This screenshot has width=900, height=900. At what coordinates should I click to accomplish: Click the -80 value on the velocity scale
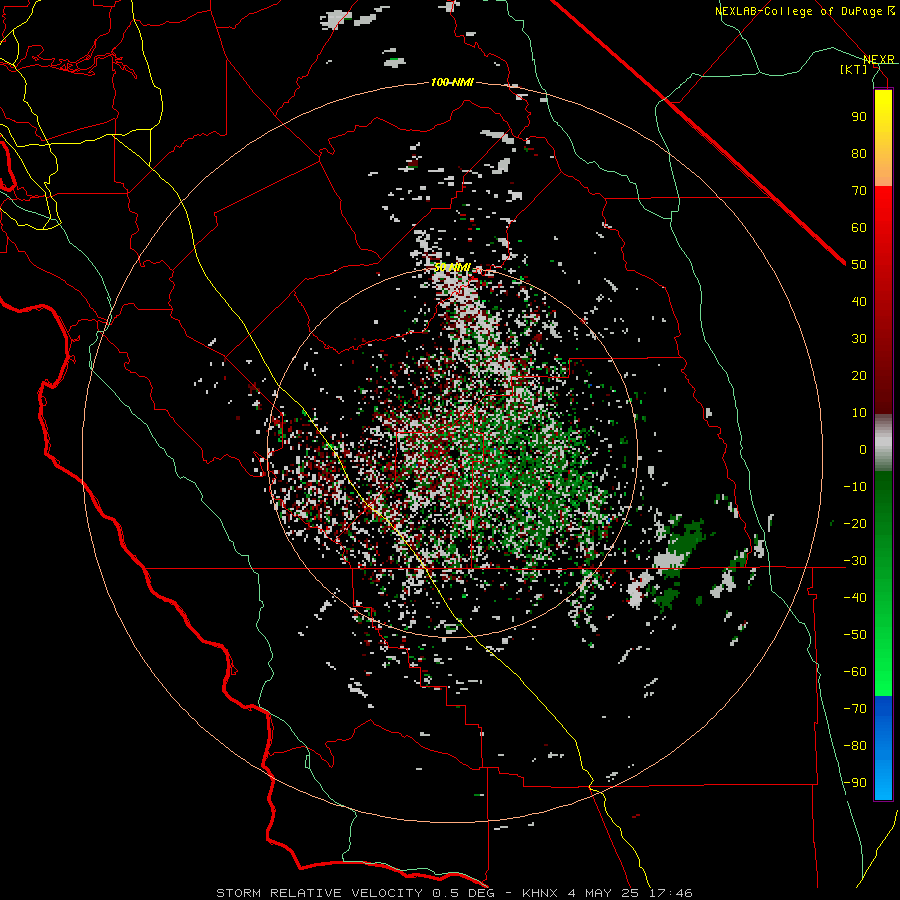pos(855,746)
